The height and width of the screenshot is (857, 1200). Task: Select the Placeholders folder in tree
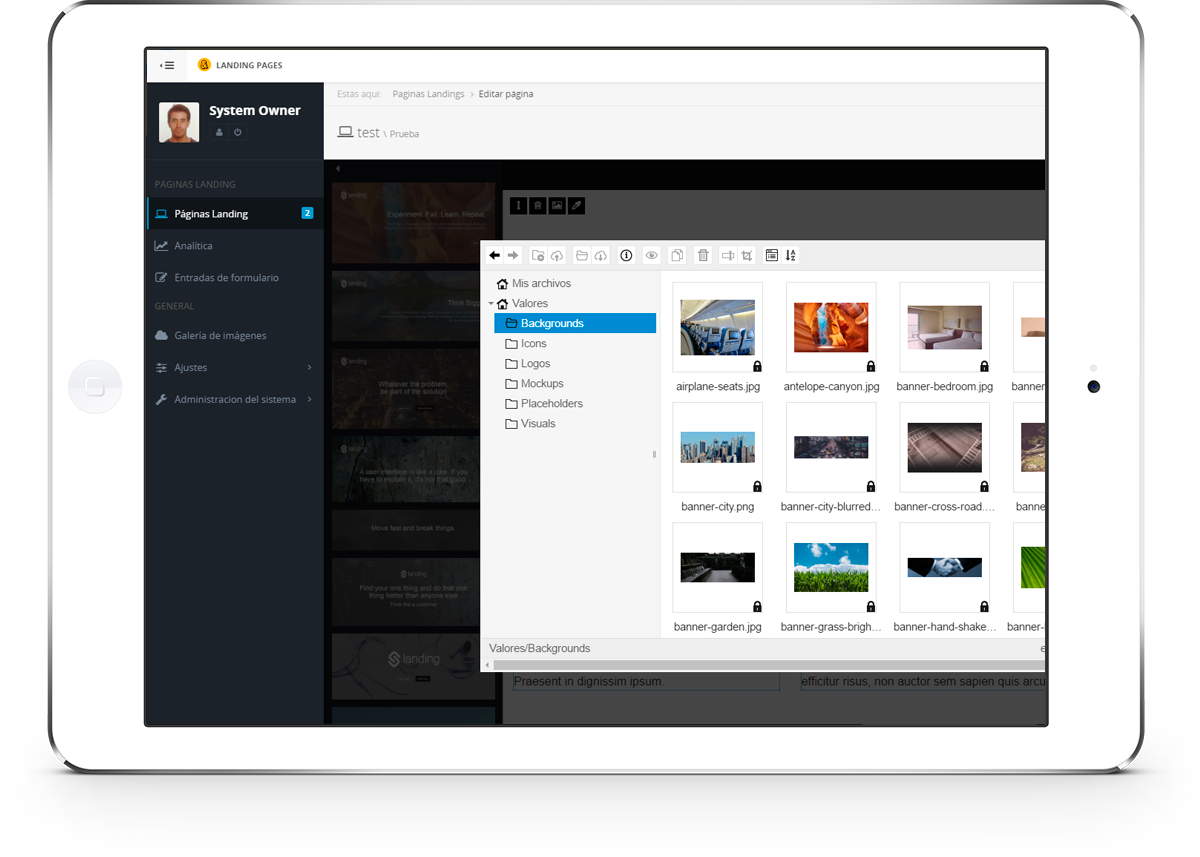click(x=544, y=403)
